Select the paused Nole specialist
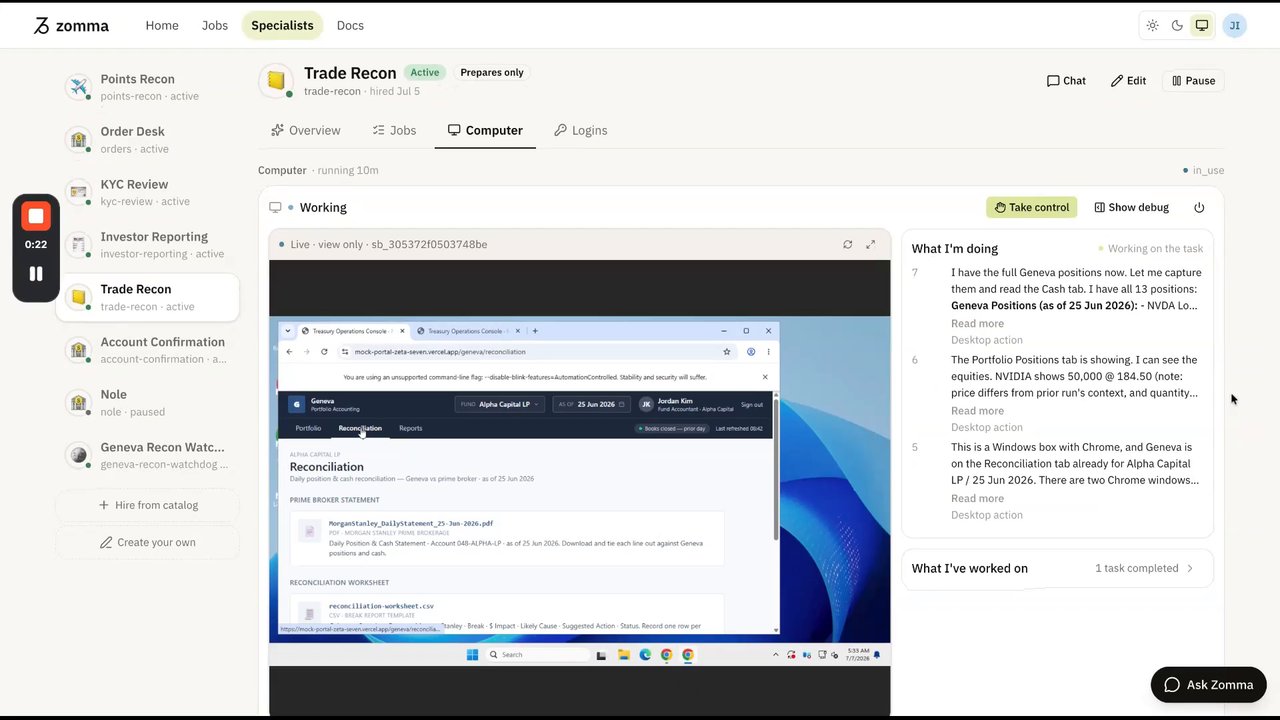 [147, 402]
